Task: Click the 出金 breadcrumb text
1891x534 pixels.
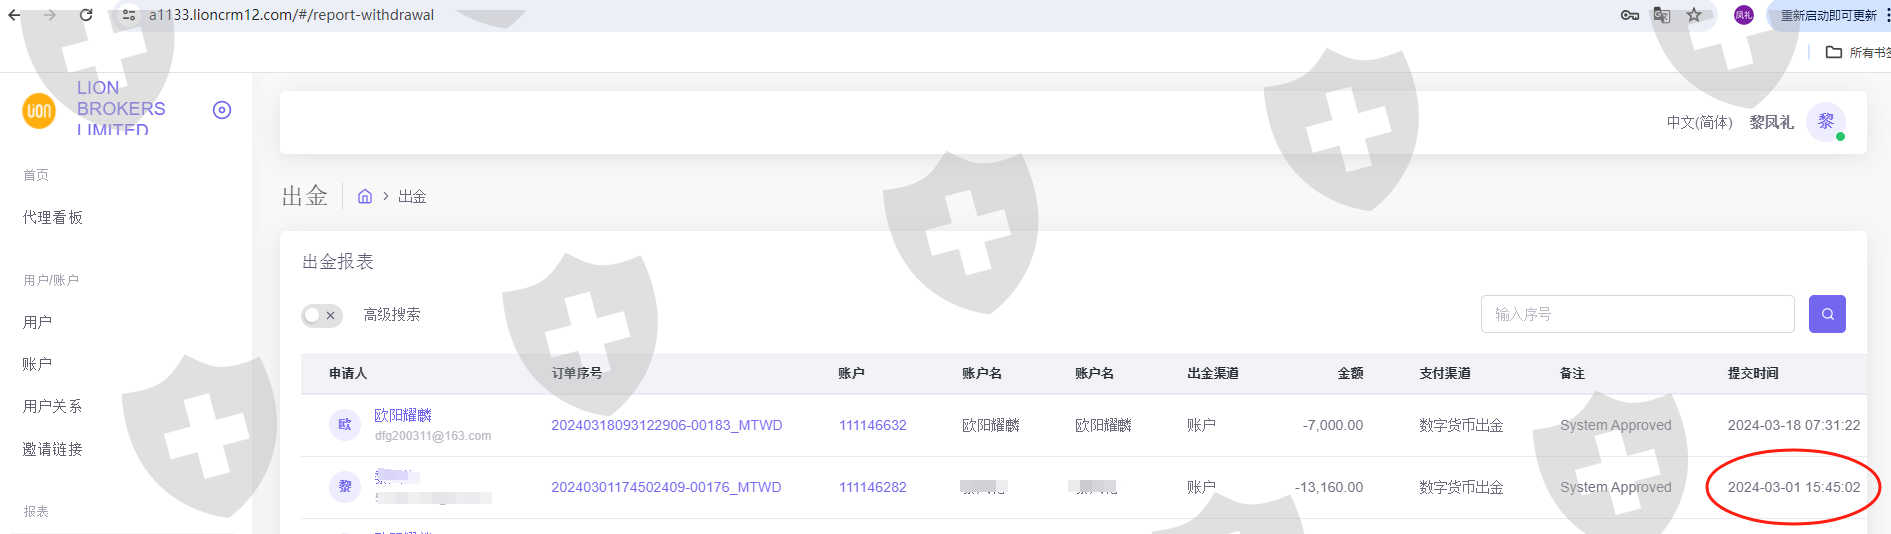Action: pyautogui.click(x=412, y=196)
